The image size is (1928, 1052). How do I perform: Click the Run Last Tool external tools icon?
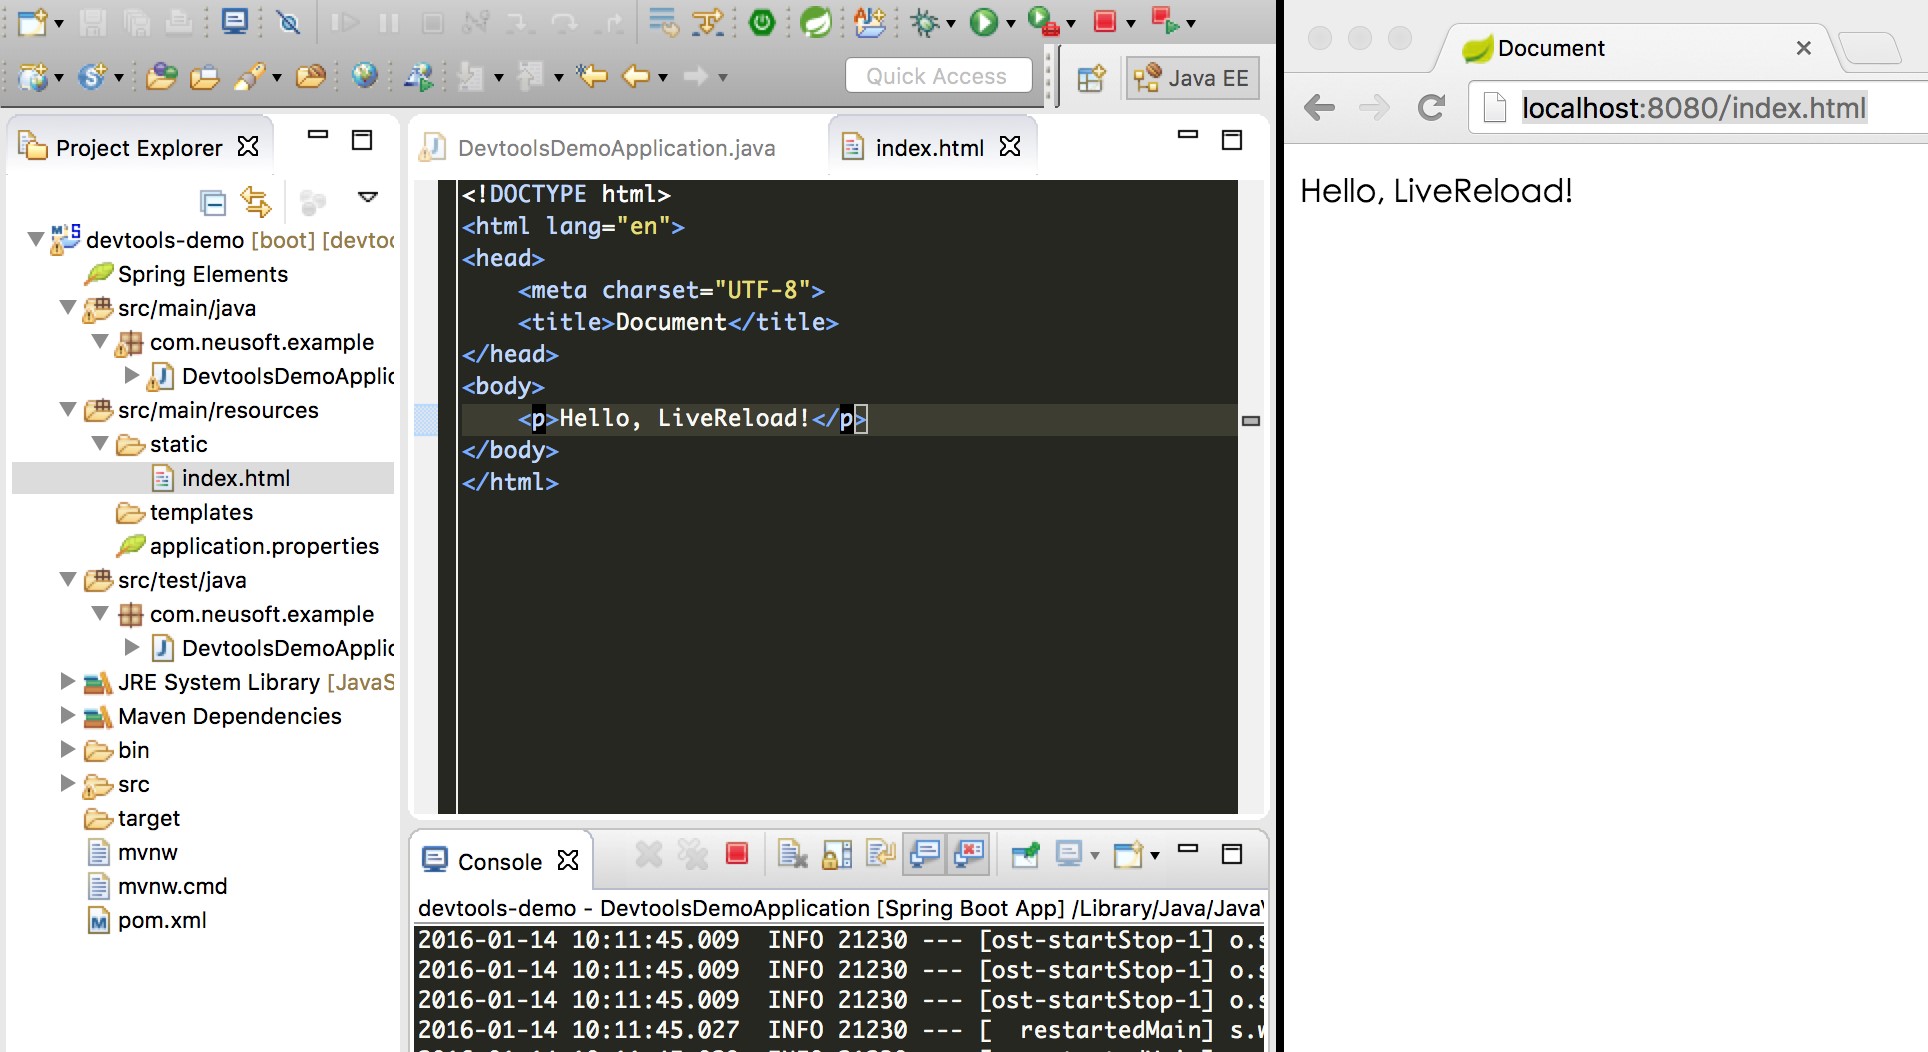point(1042,22)
